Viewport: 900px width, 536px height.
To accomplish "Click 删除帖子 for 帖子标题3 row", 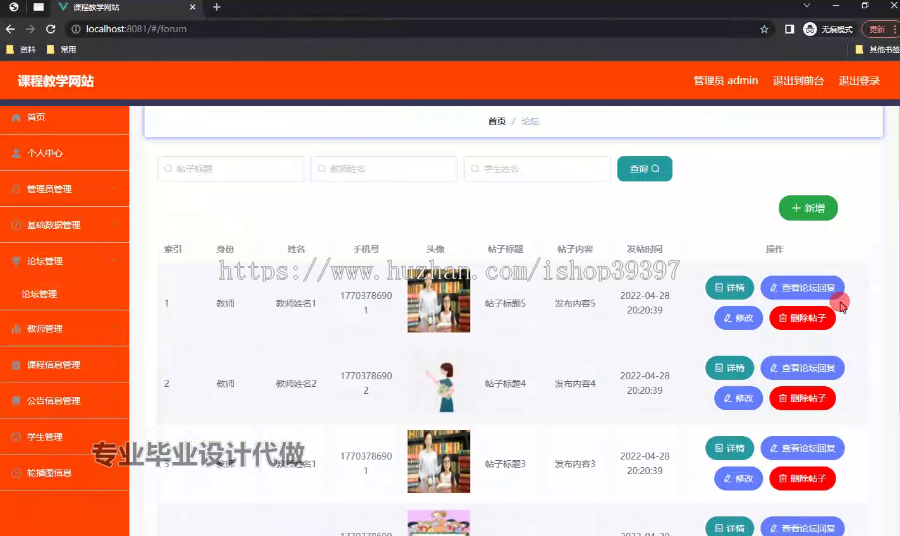I will click(802, 479).
